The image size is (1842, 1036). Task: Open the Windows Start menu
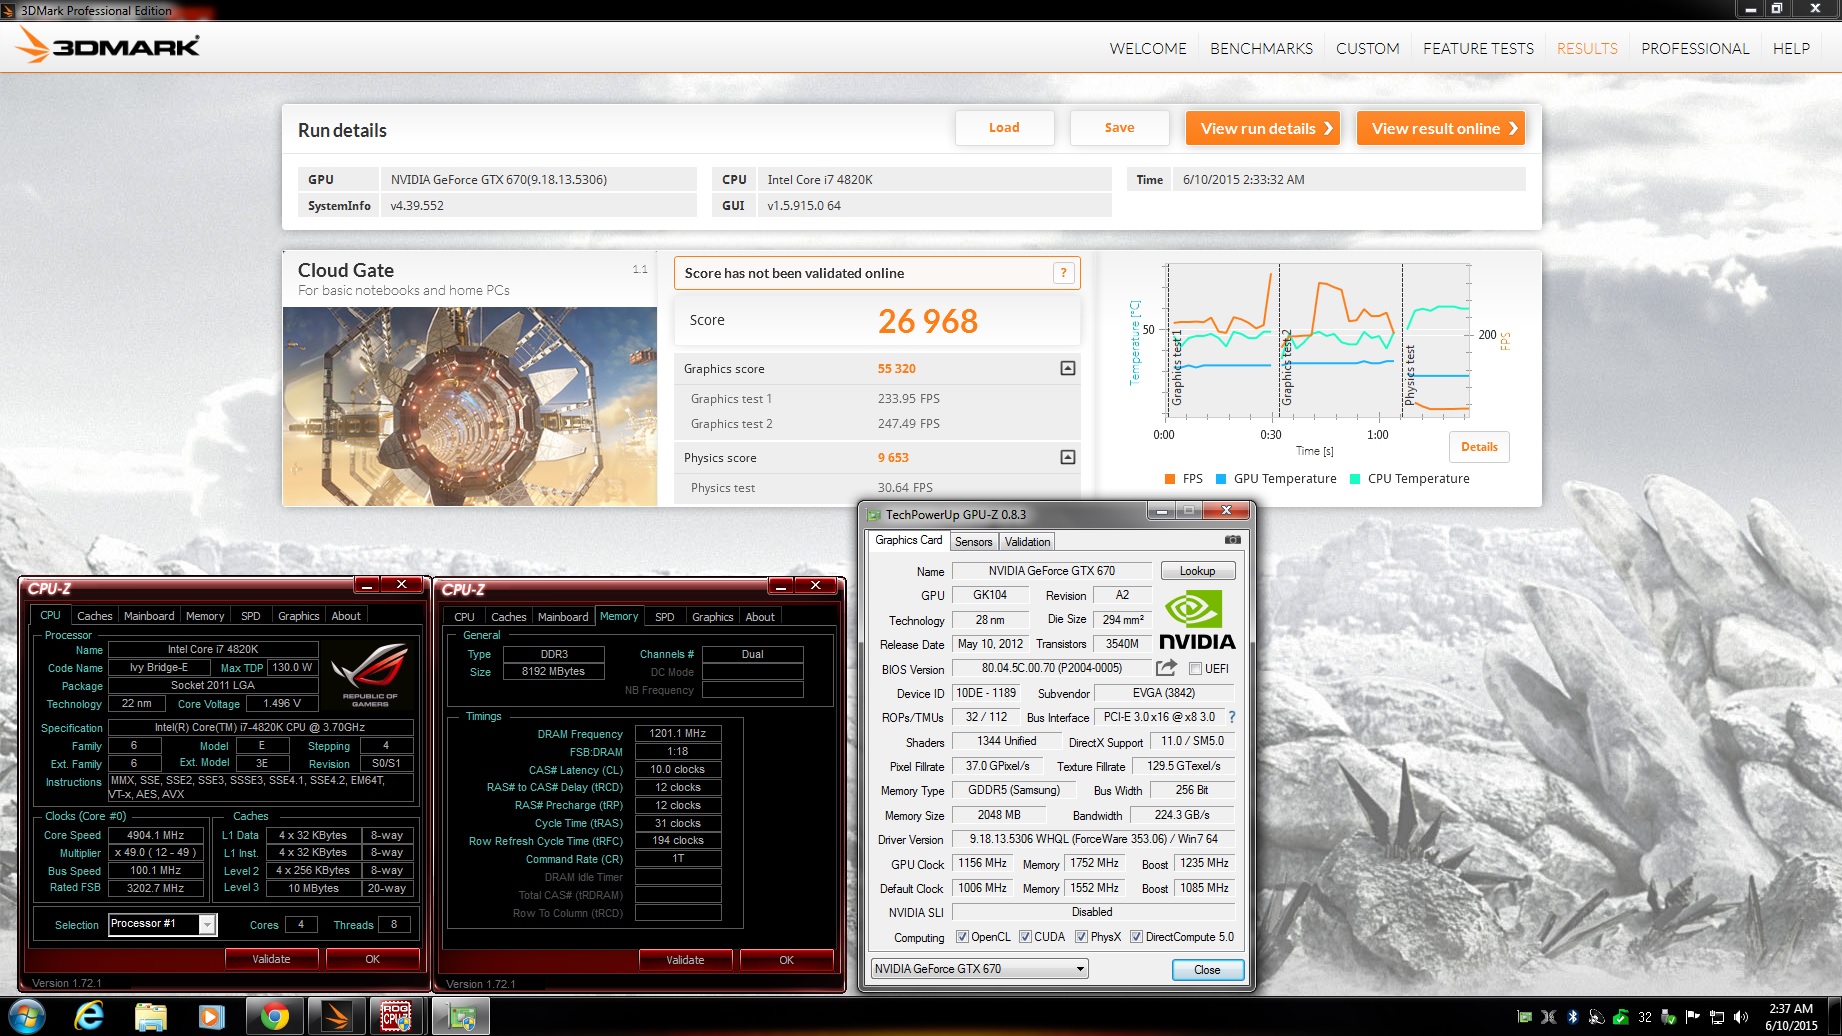point(26,1017)
